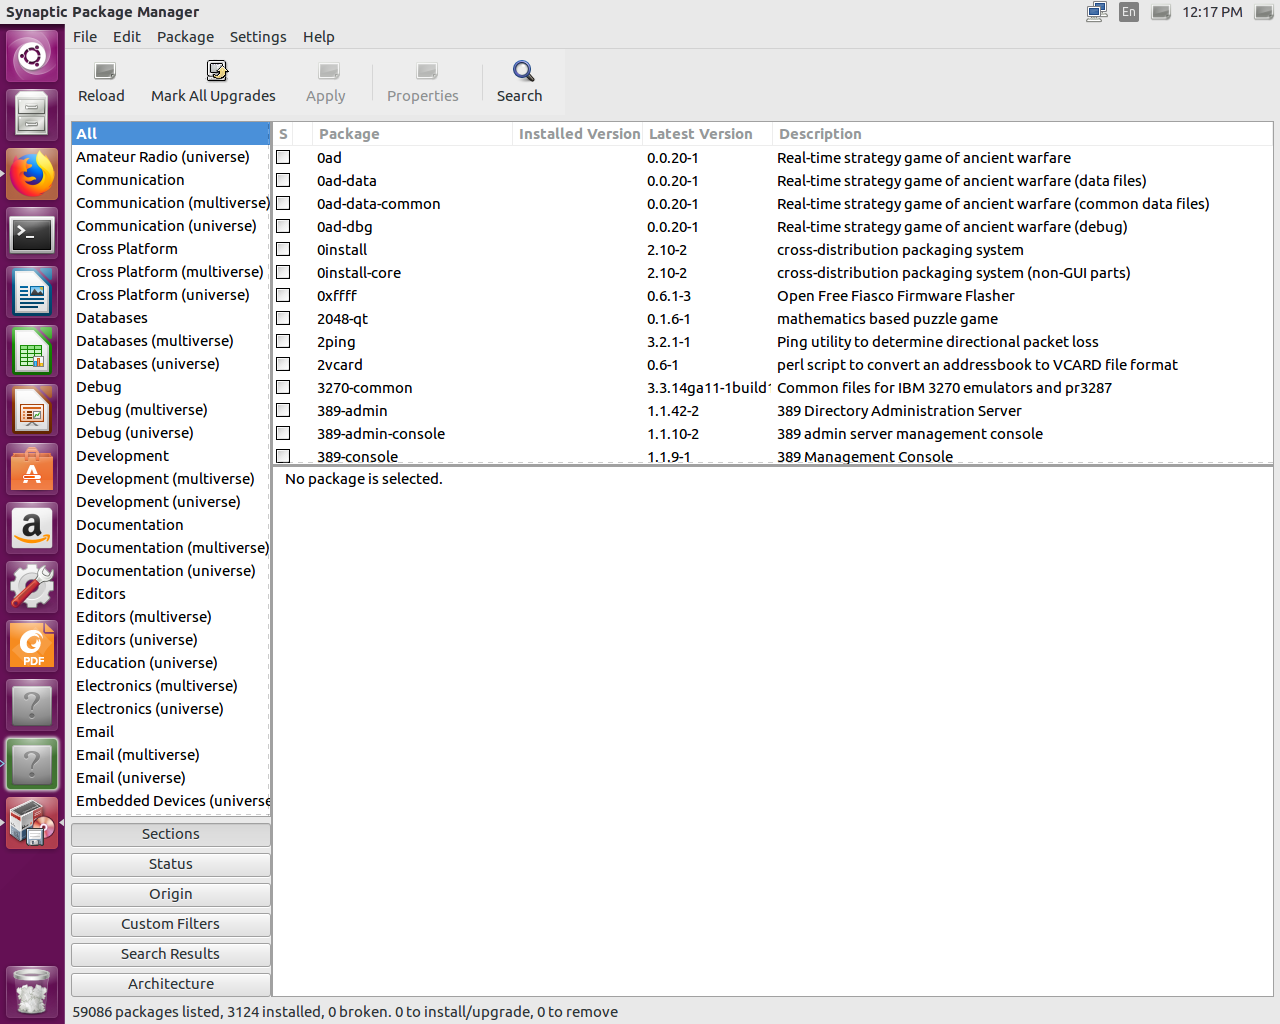Toggle status checkbox for 0xffff

[283, 295]
